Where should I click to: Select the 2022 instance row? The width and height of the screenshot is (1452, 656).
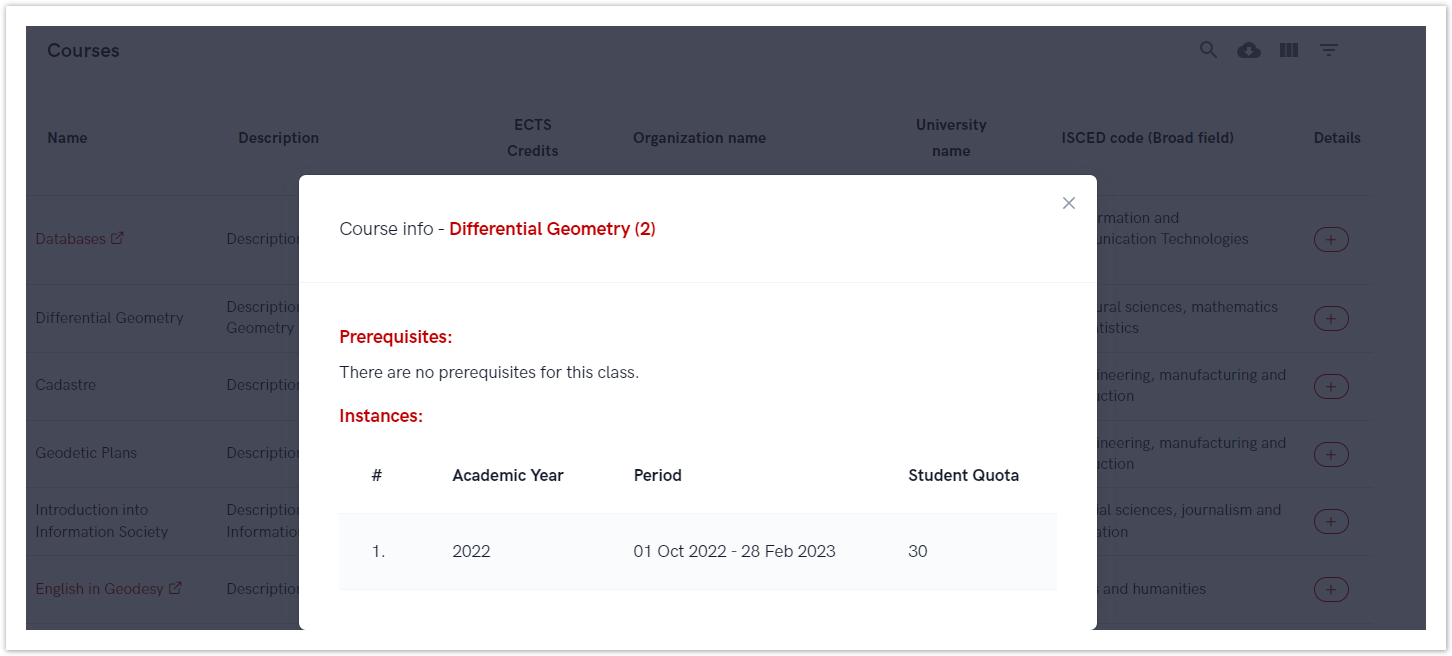tap(697, 551)
